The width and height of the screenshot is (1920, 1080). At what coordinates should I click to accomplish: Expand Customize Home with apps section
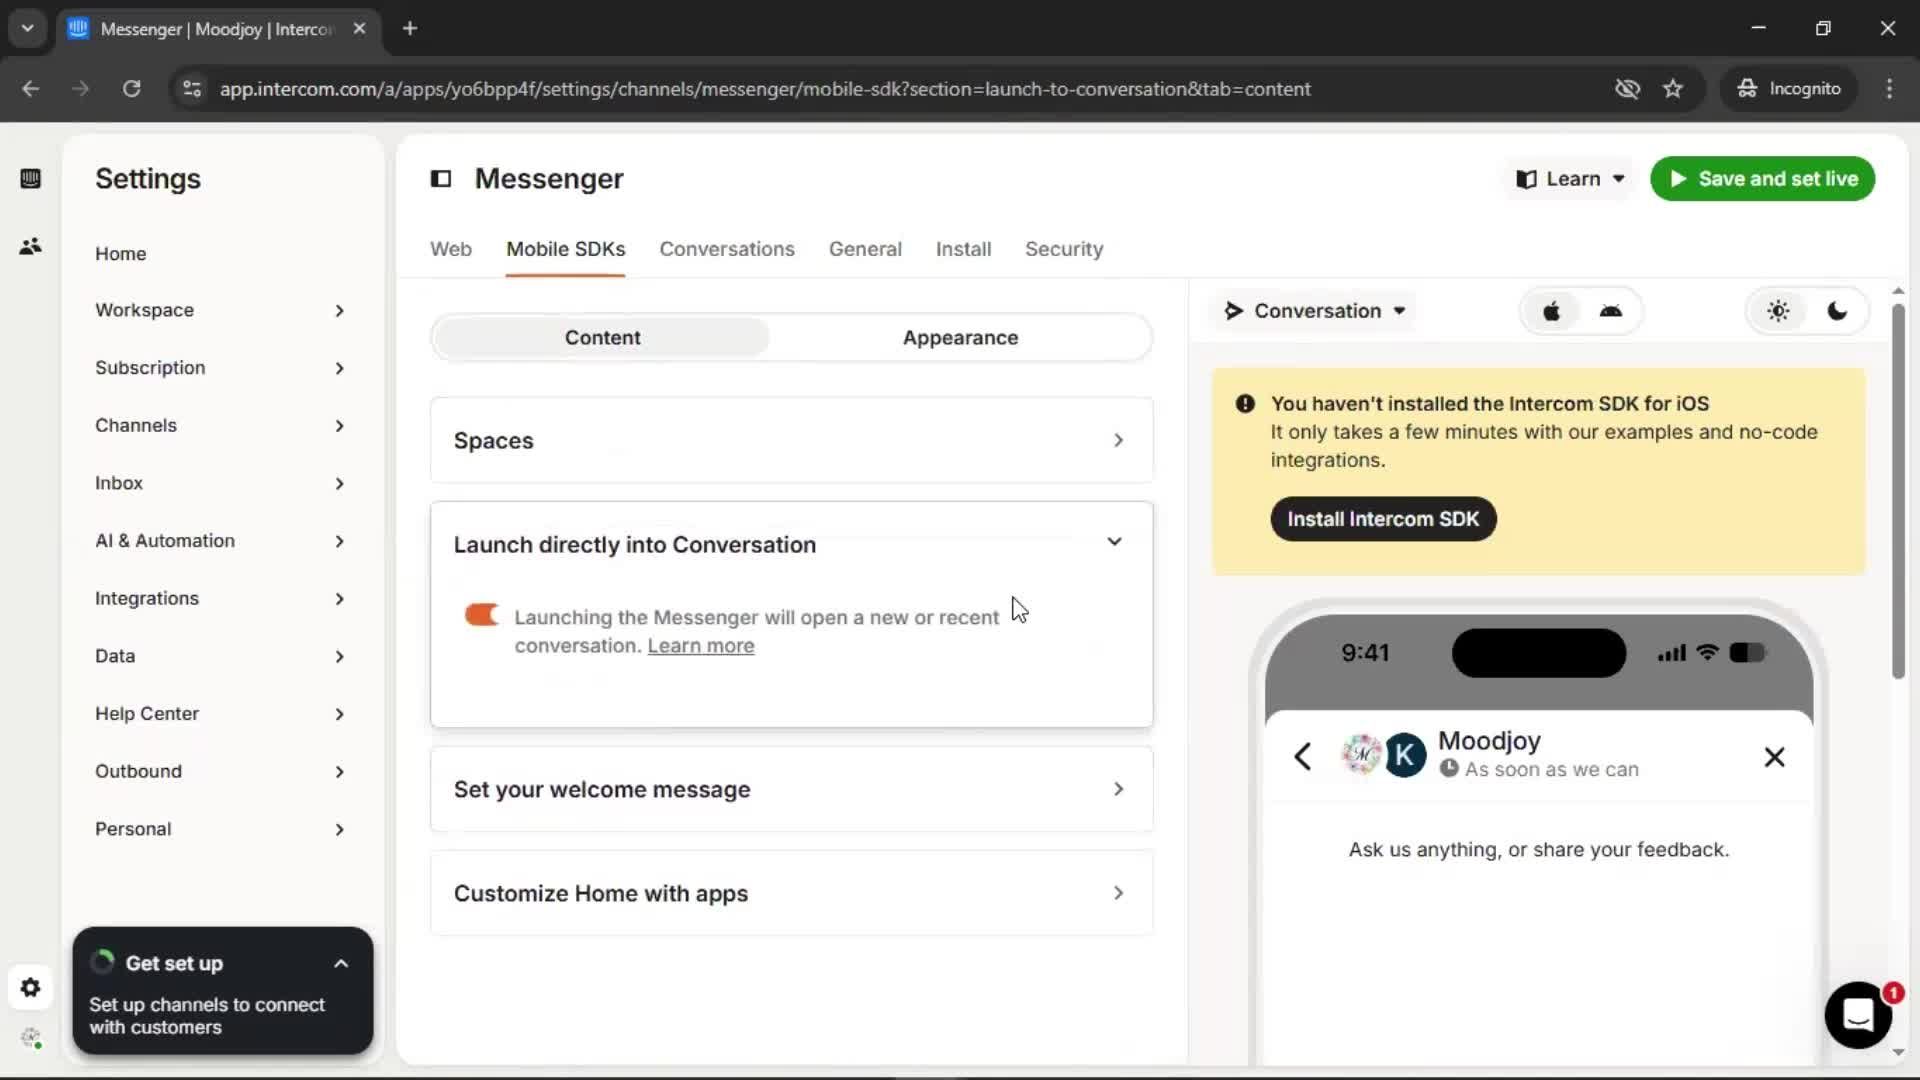(791, 894)
